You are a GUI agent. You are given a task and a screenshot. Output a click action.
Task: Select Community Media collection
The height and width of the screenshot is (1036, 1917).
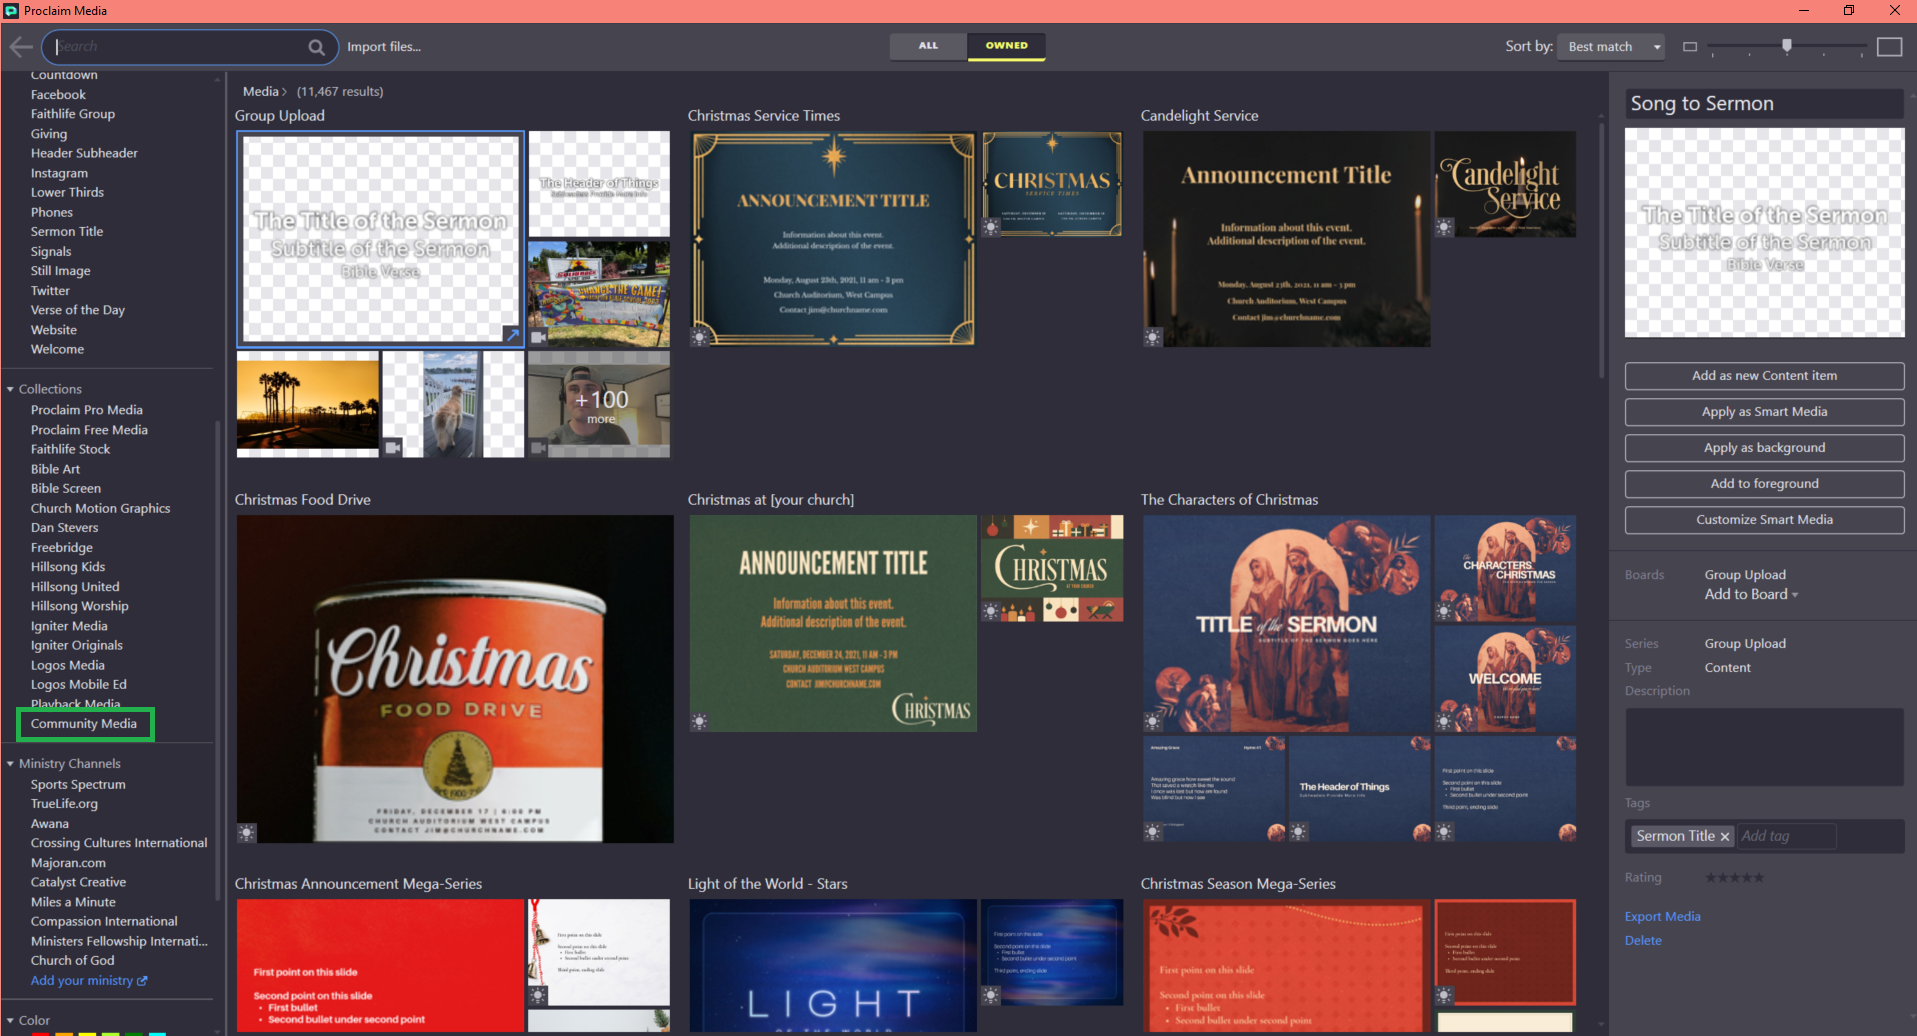(x=84, y=724)
